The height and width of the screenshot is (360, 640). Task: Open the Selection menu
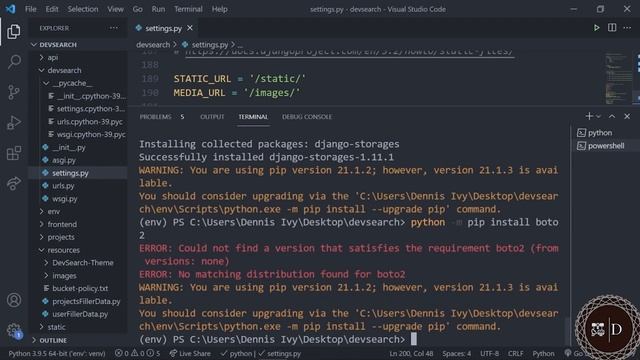pos(83,9)
